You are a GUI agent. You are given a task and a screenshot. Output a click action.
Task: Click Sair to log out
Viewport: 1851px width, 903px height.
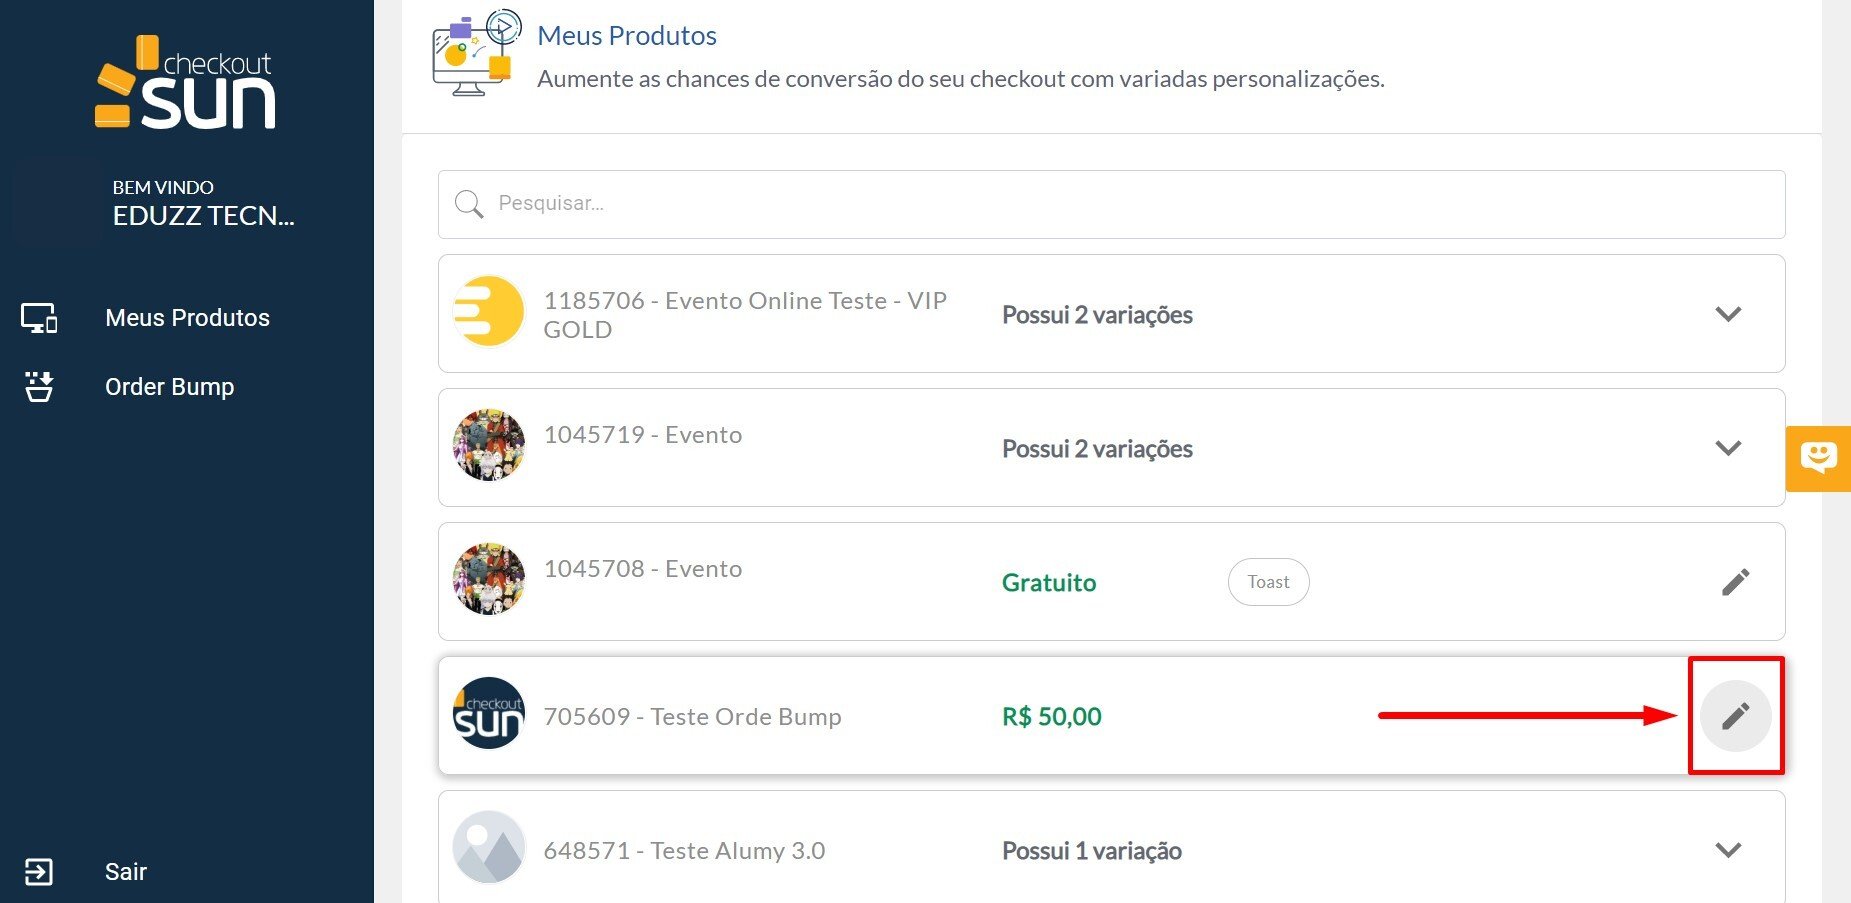[x=126, y=872]
